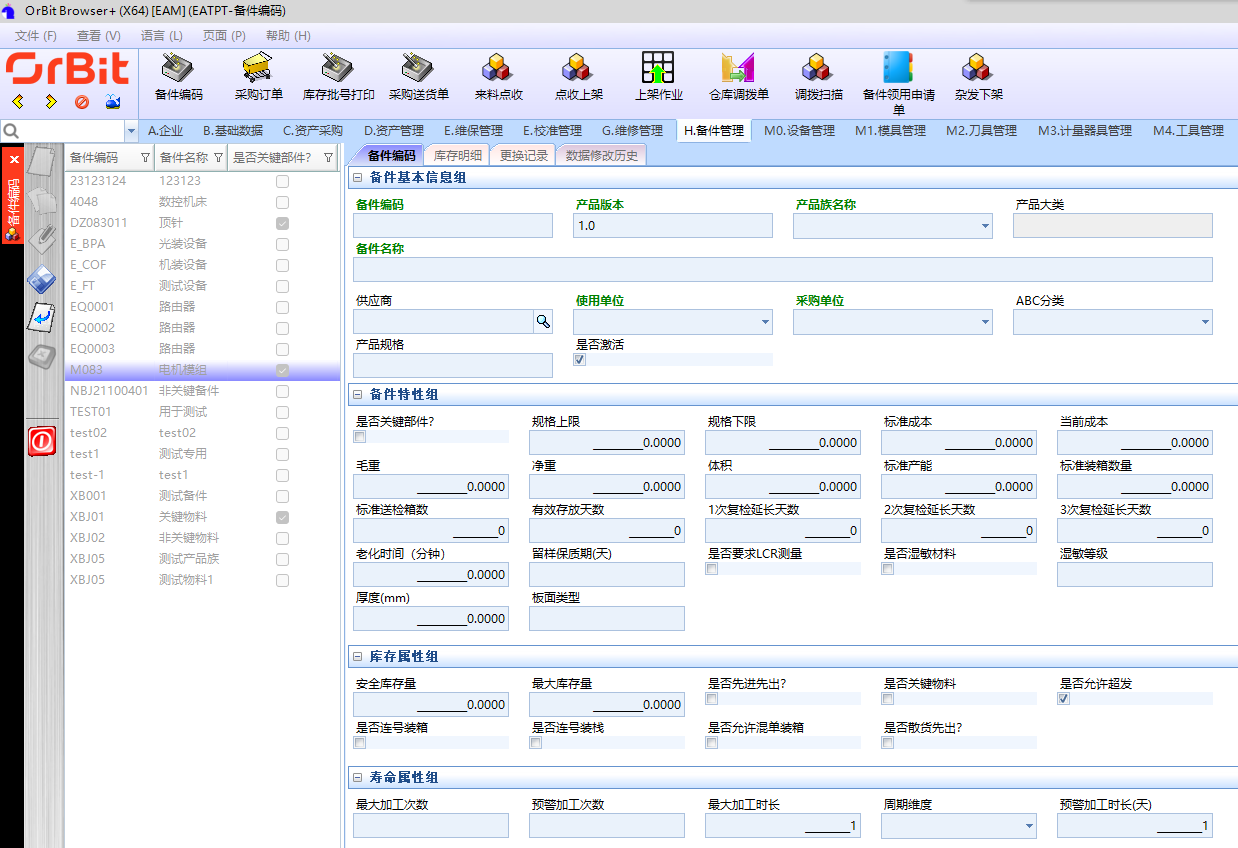Click the 备件名称 input field

(783, 270)
